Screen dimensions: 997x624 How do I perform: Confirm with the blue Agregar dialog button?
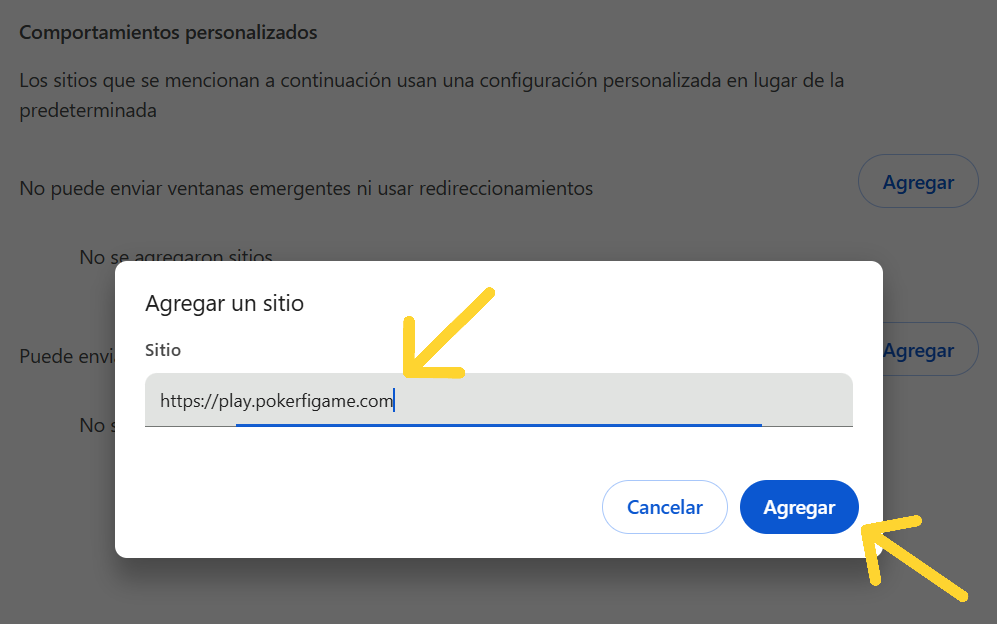click(x=799, y=507)
